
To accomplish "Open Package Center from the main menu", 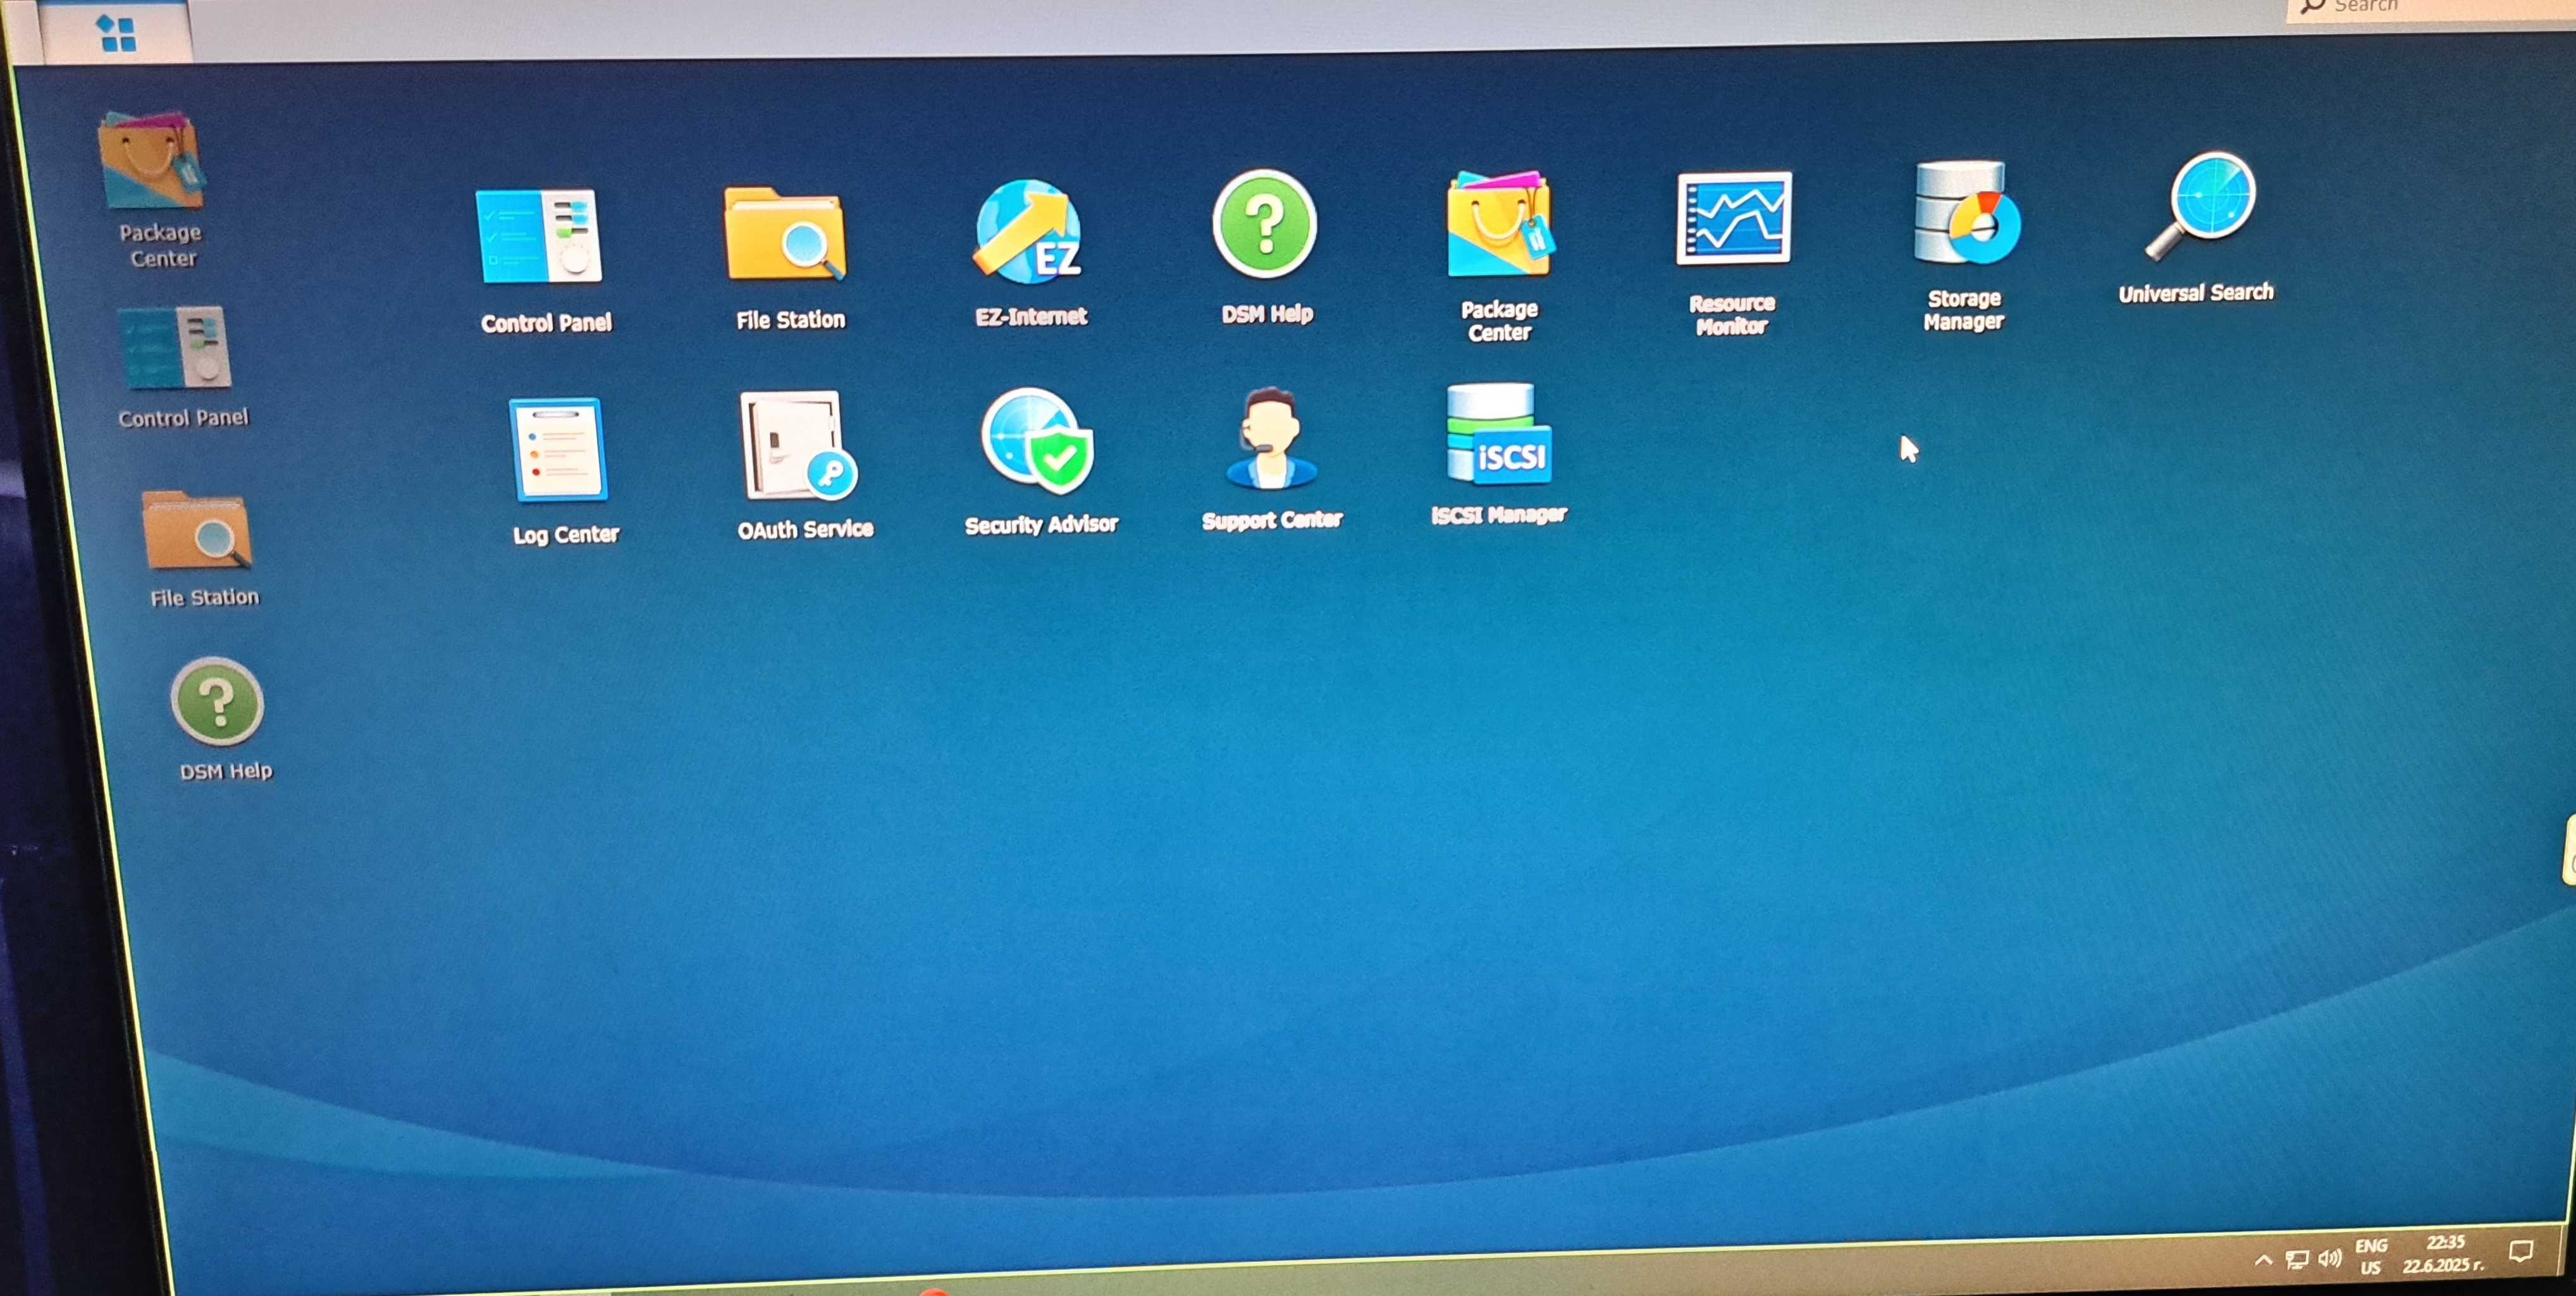I will [1498, 257].
